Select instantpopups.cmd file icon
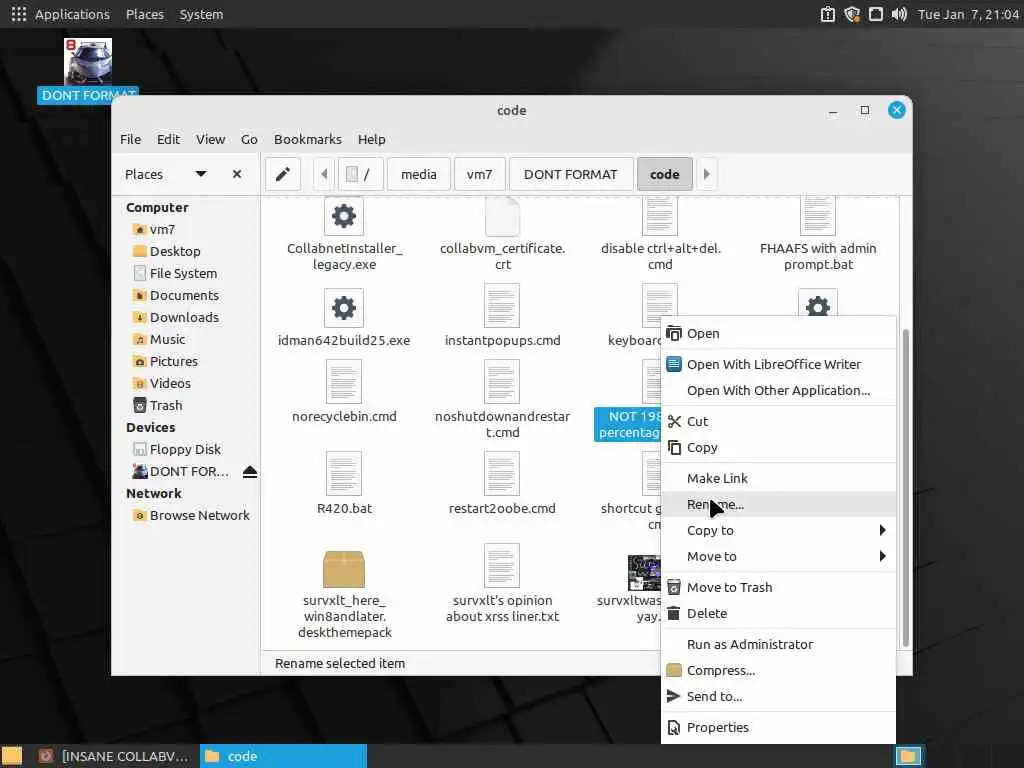 coord(502,306)
